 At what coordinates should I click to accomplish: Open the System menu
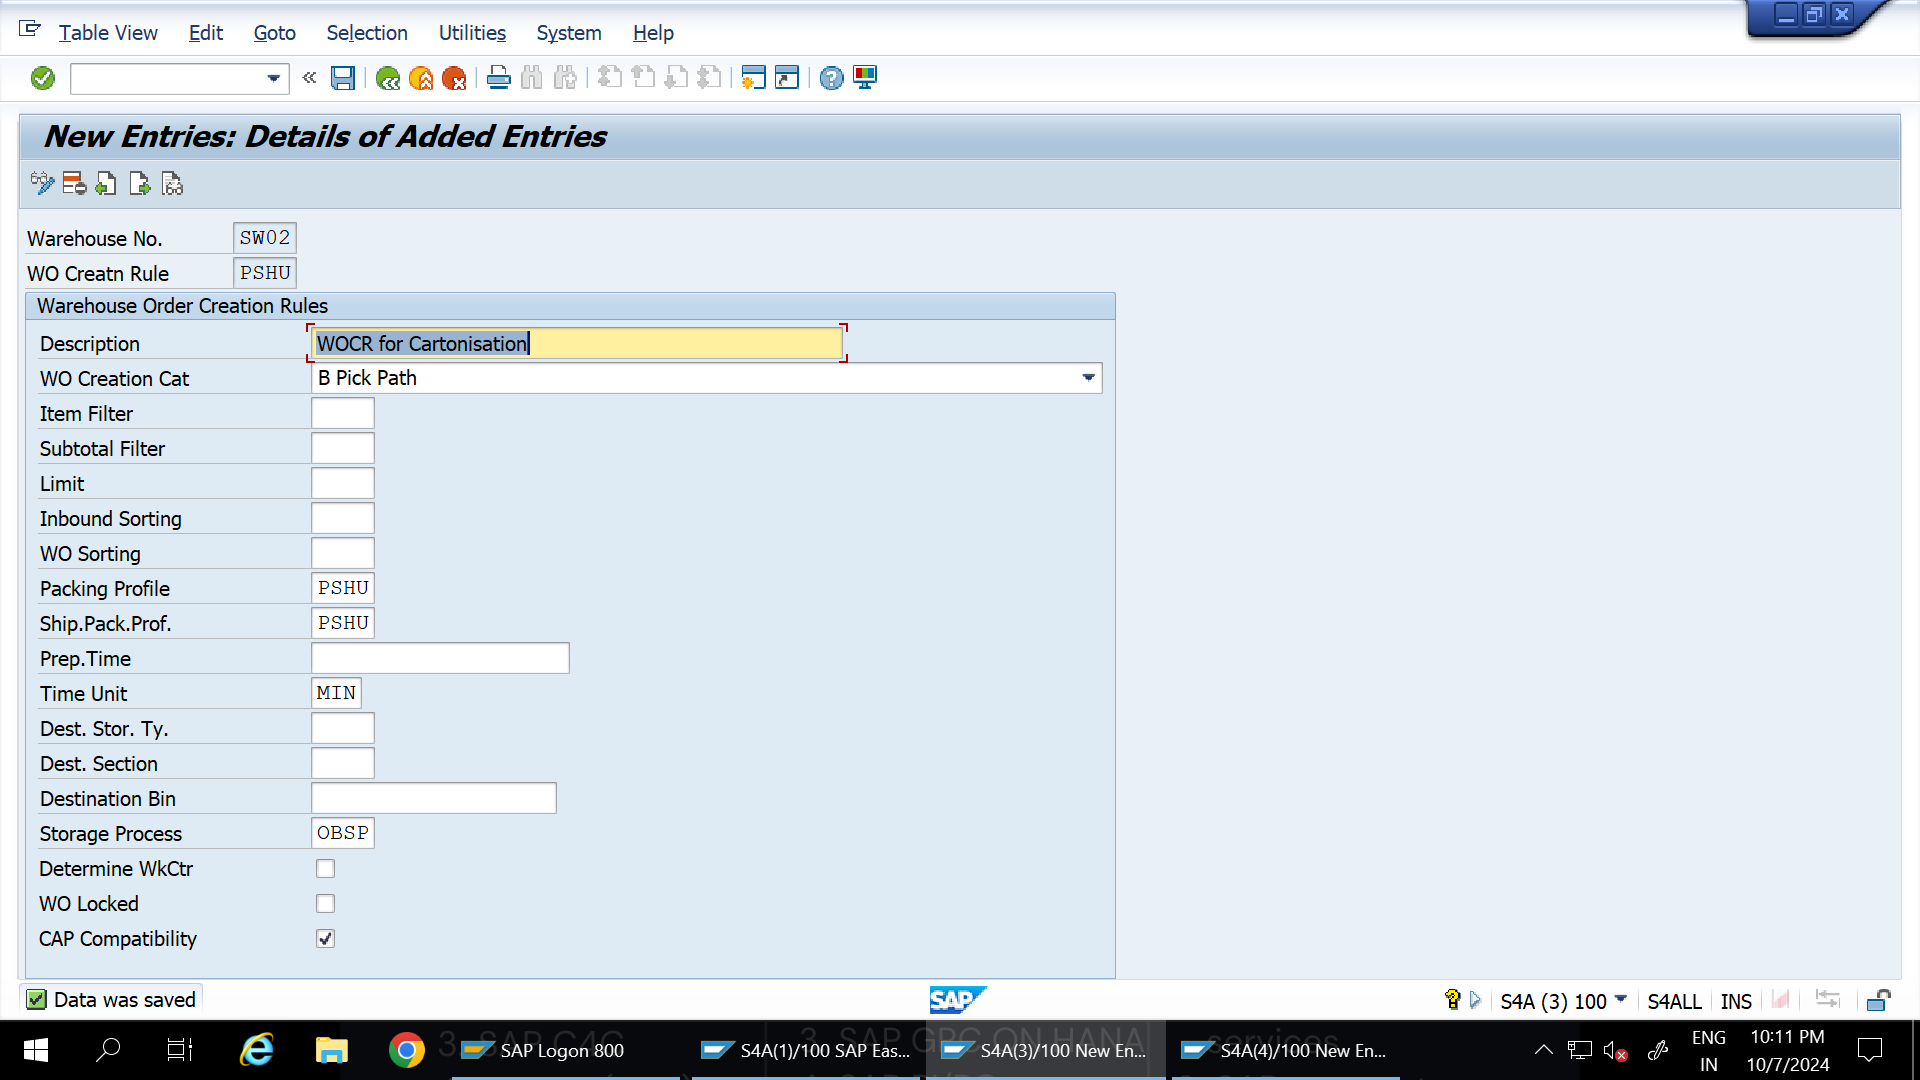568,33
